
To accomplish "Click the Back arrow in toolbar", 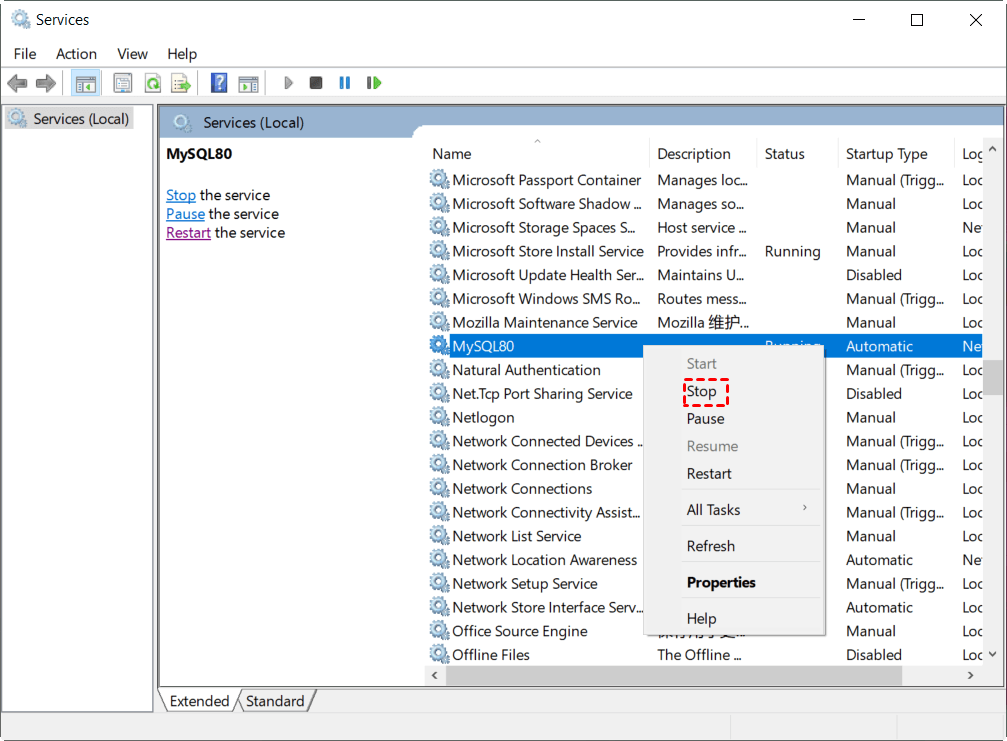I will pyautogui.click(x=17, y=83).
